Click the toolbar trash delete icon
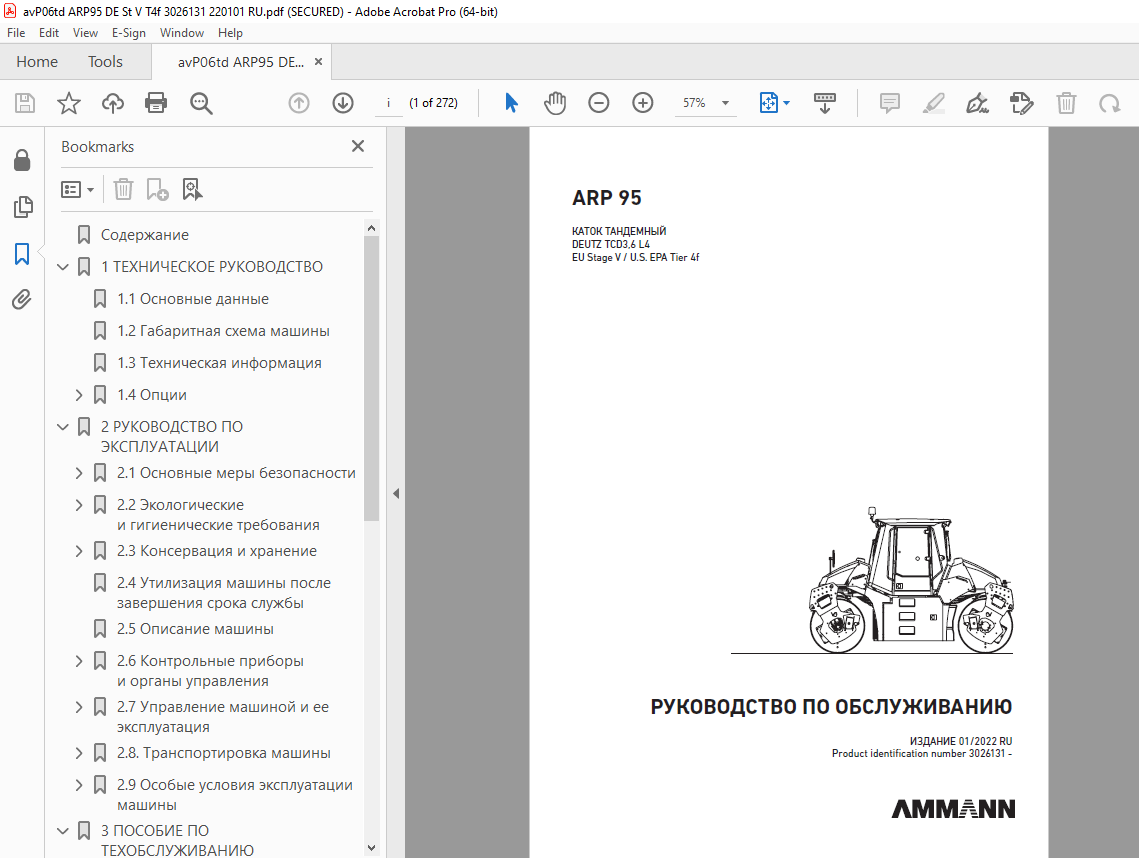The height and width of the screenshot is (858, 1139). [1066, 103]
